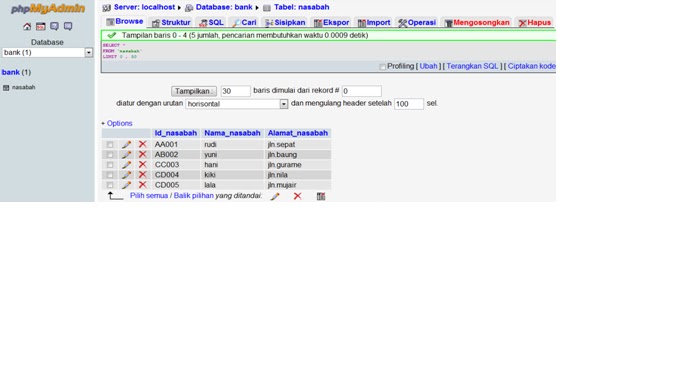The image size is (683, 384).
Task: Open the SQL query window icon in sidebar
Action: point(41,27)
